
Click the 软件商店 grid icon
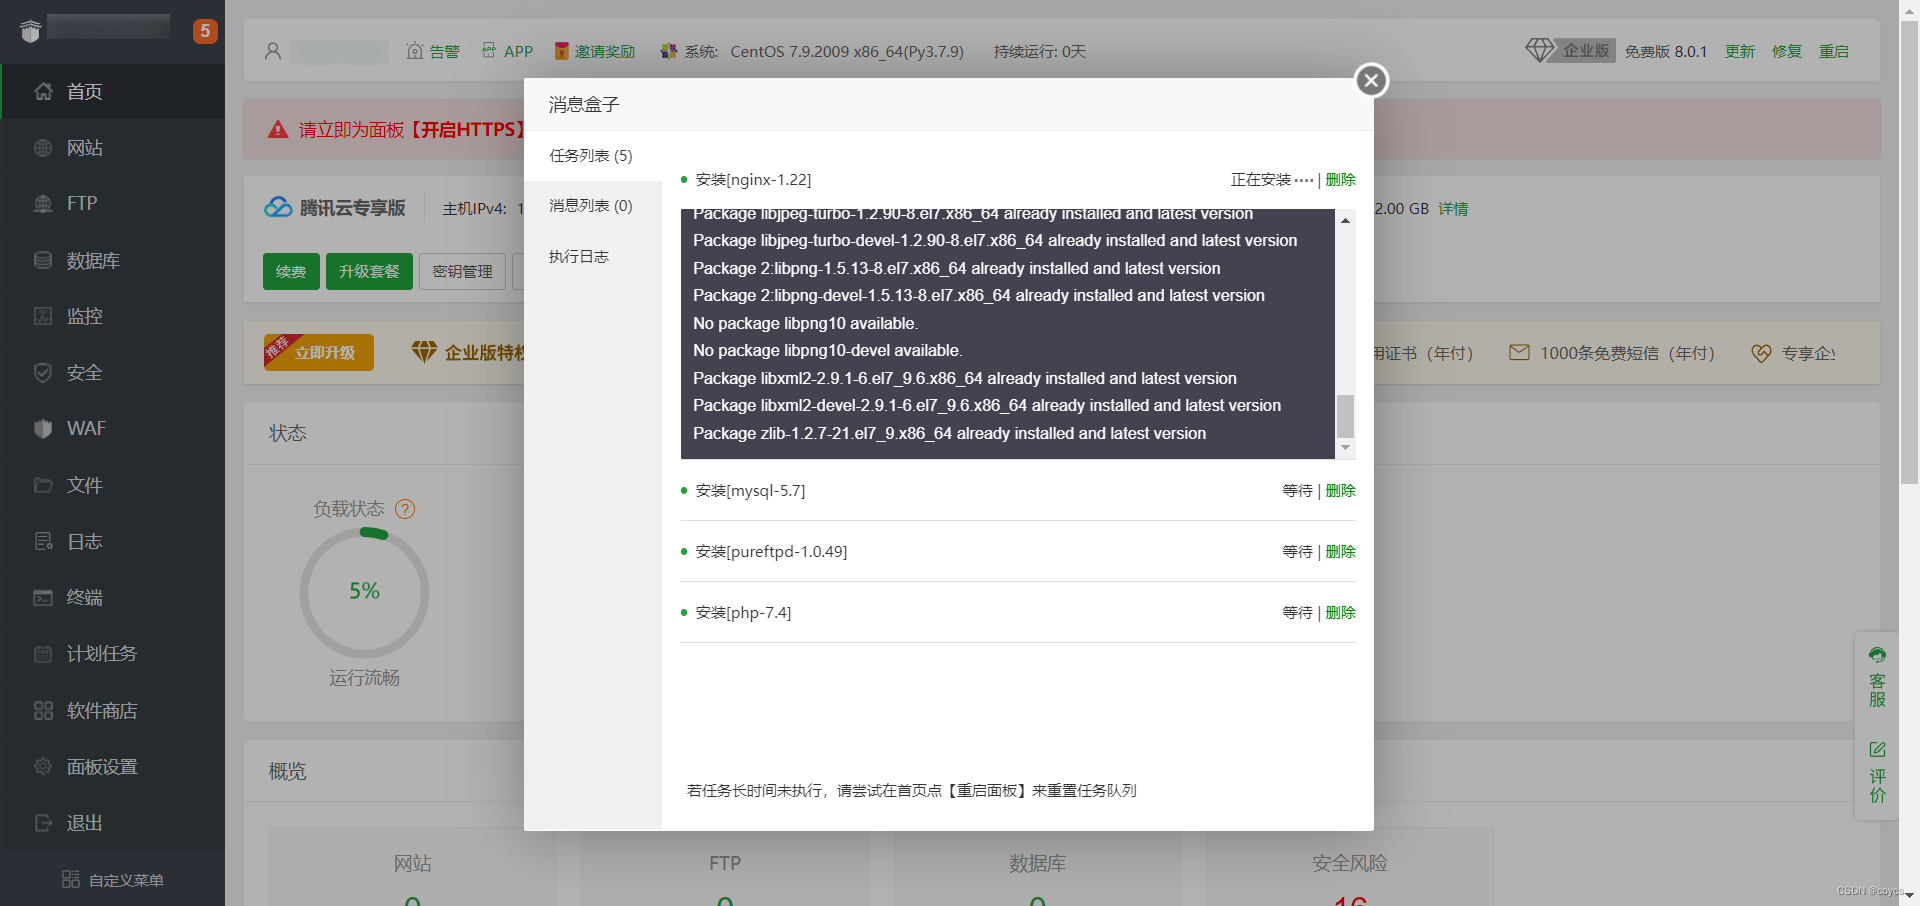43,710
